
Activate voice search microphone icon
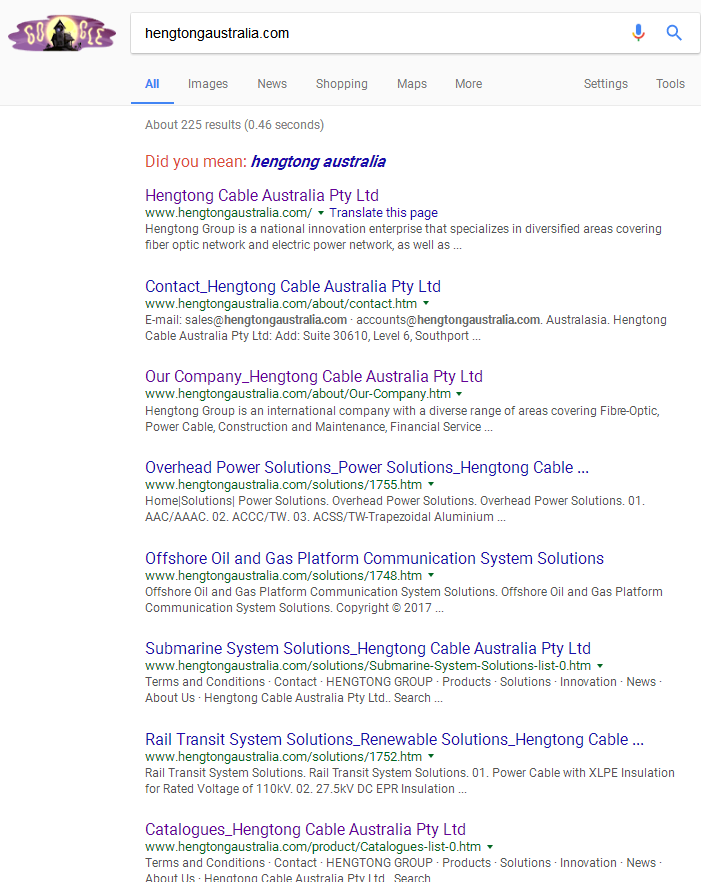(638, 33)
